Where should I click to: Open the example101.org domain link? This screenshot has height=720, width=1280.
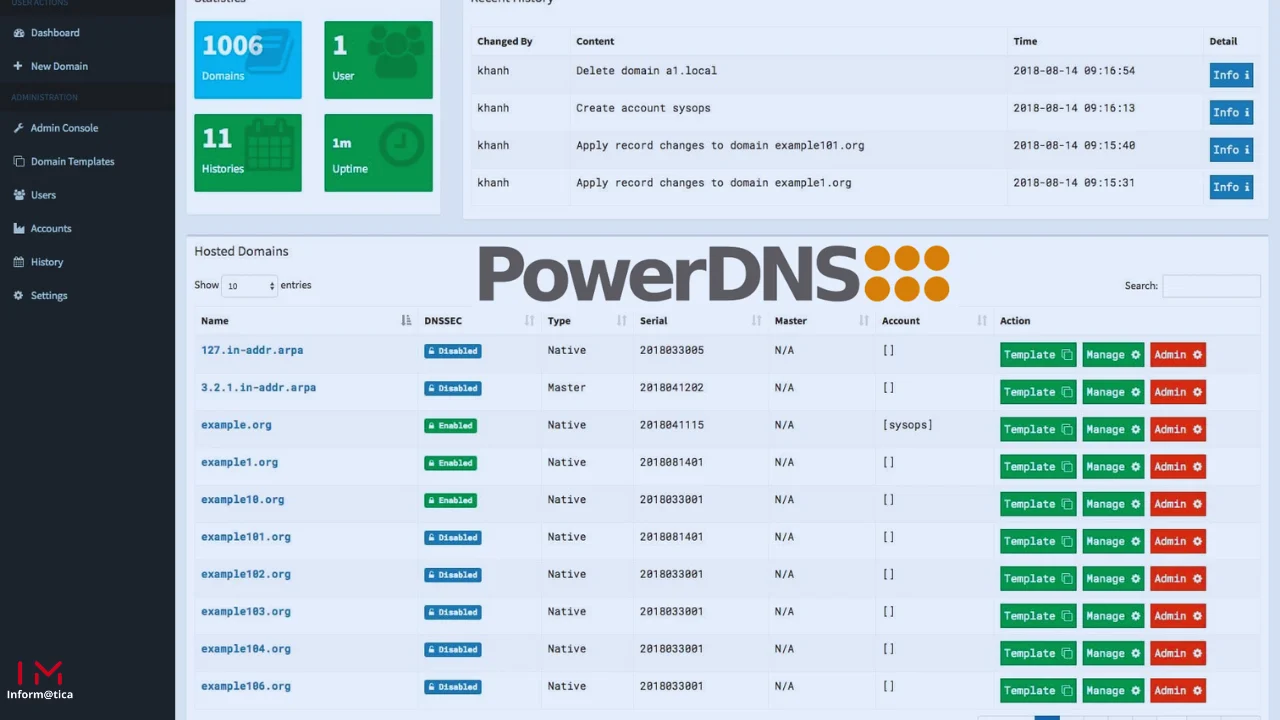point(246,537)
